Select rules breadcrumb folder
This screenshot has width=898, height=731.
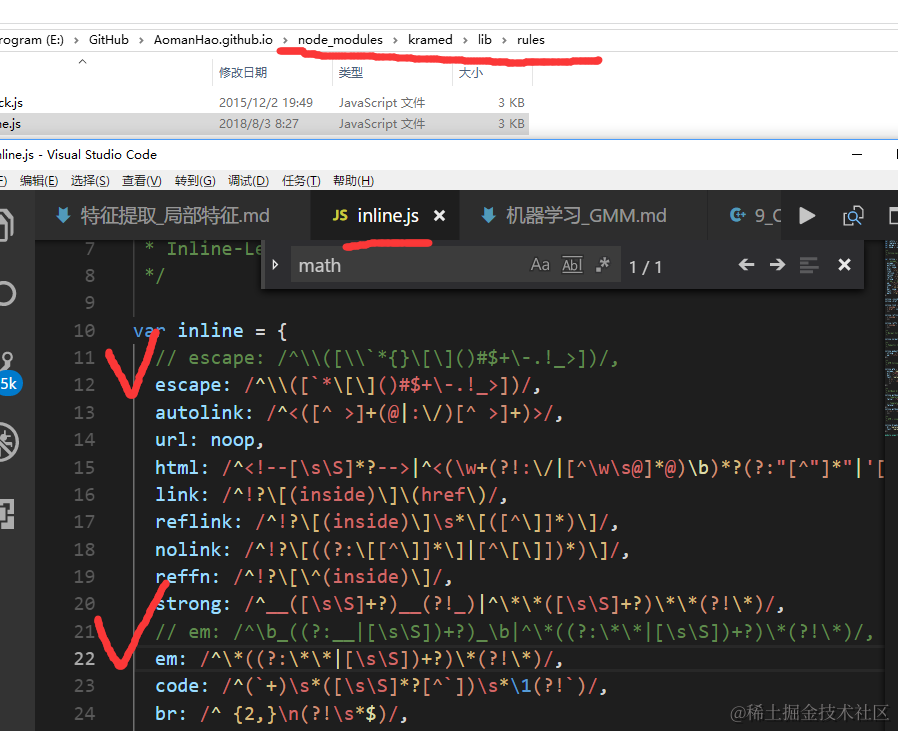click(530, 40)
